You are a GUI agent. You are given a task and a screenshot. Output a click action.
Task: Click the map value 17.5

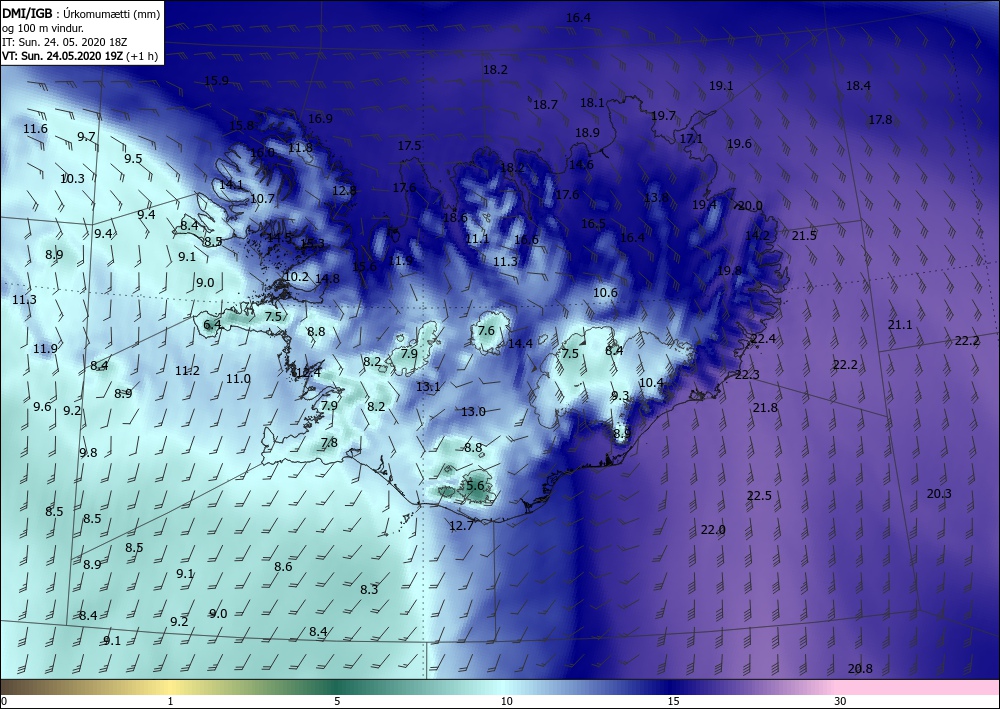pos(409,145)
